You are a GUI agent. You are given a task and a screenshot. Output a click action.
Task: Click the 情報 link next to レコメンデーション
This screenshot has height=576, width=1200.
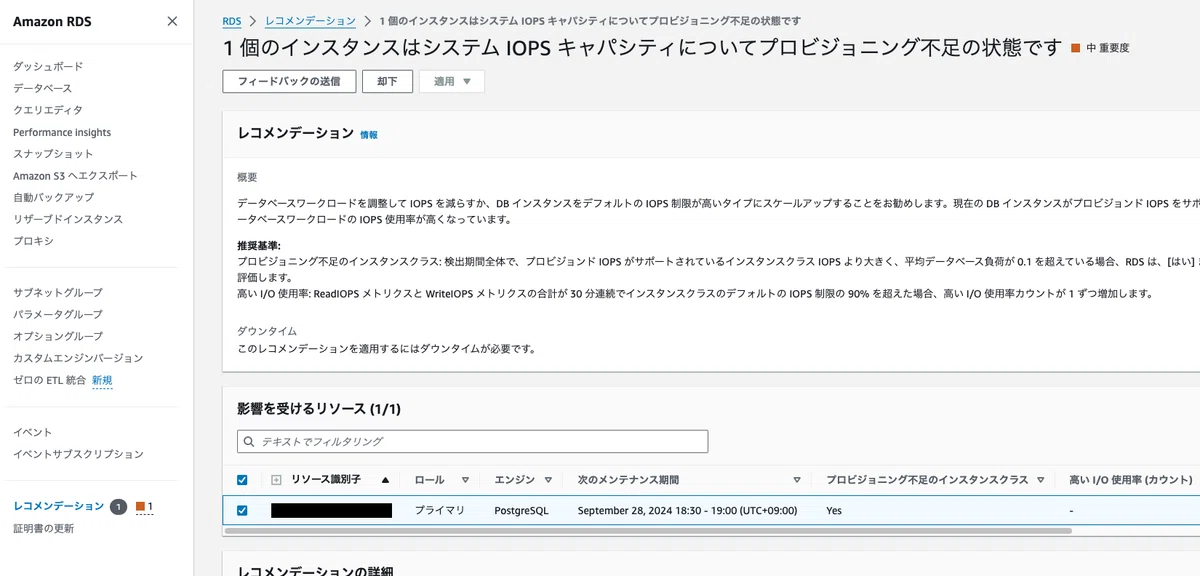[369, 134]
